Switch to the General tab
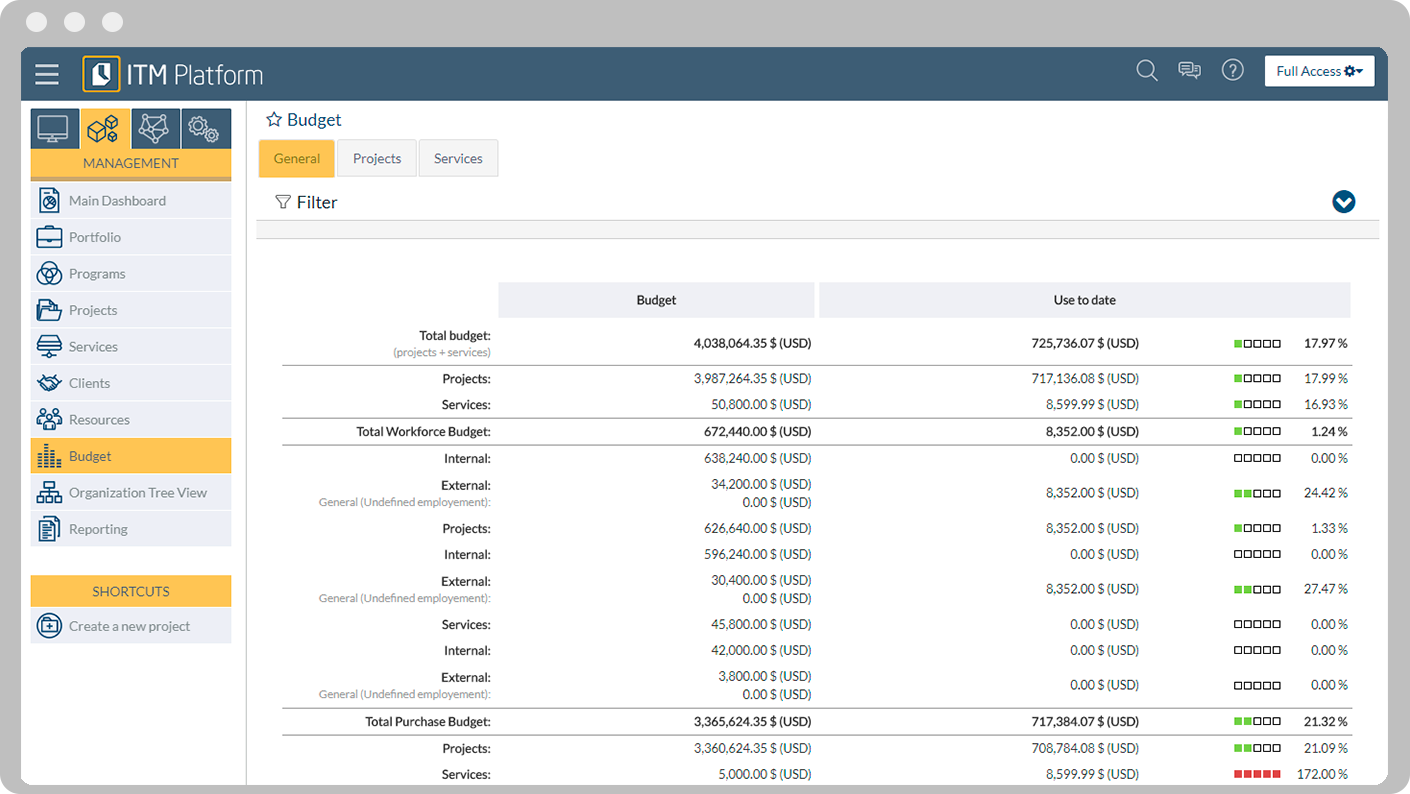 click(297, 158)
